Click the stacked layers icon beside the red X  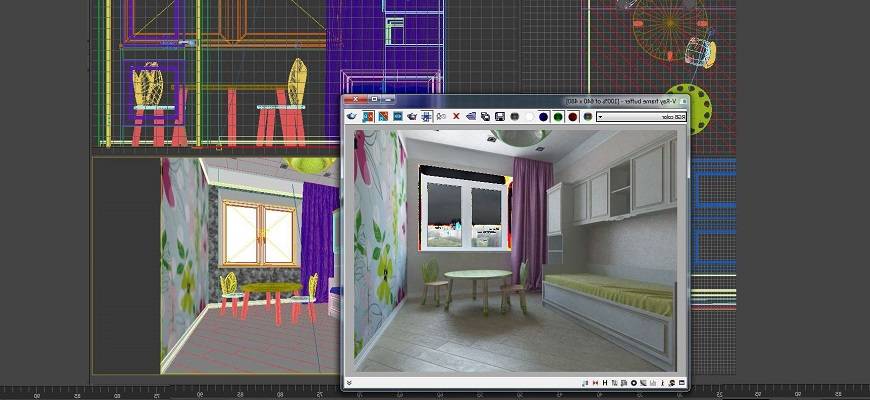pyautogui.click(x=471, y=117)
